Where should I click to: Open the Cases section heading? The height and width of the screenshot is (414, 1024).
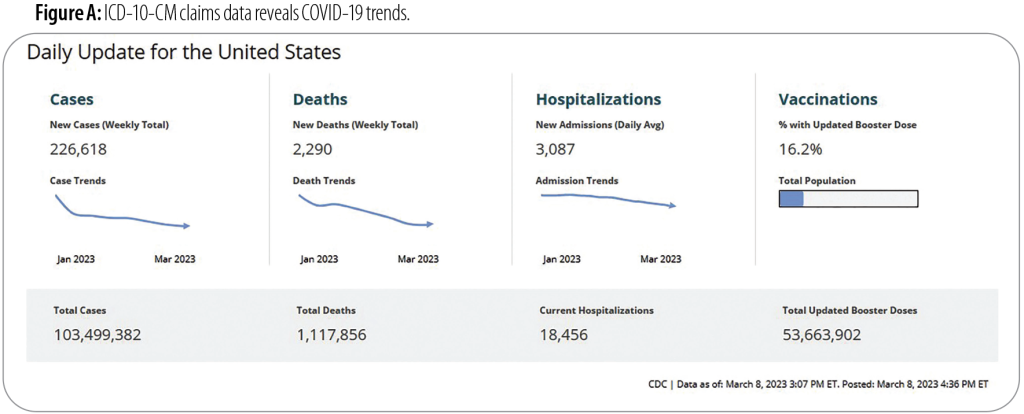coord(72,99)
